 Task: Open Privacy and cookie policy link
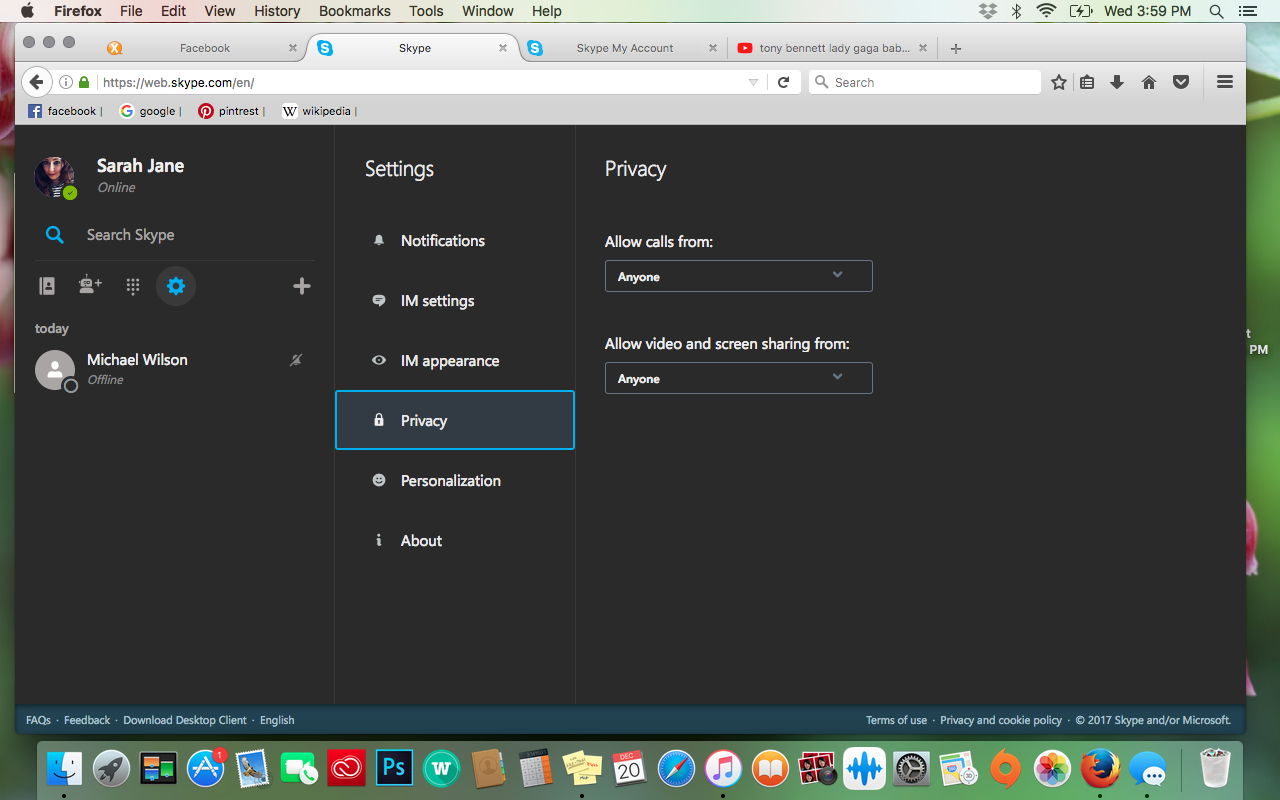click(x=1001, y=720)
